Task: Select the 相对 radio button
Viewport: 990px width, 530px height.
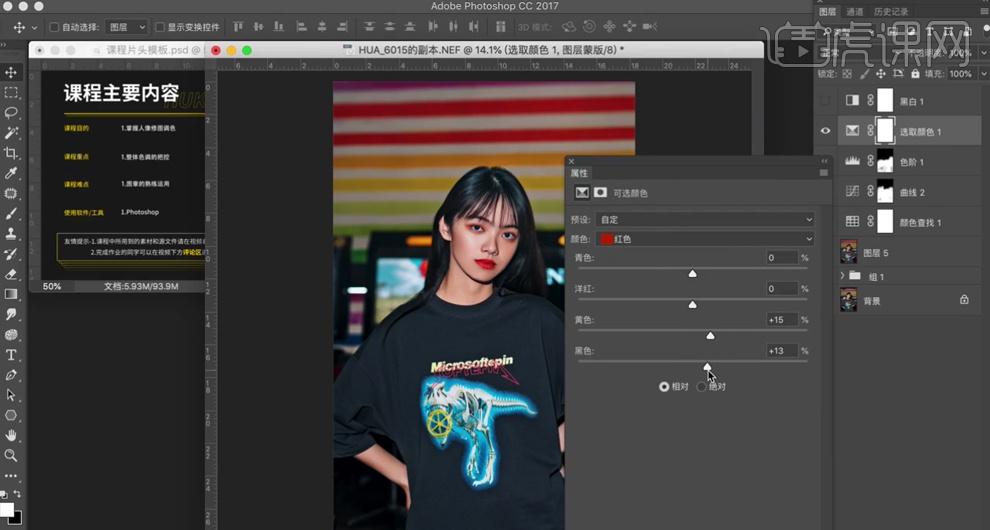Action: 664,387
